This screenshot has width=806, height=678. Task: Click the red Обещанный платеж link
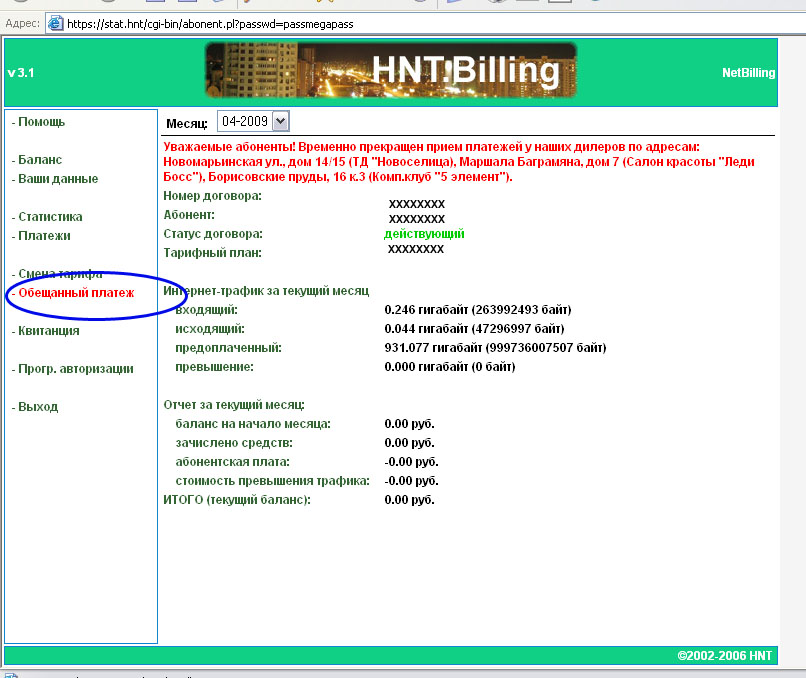pos(76,293)
